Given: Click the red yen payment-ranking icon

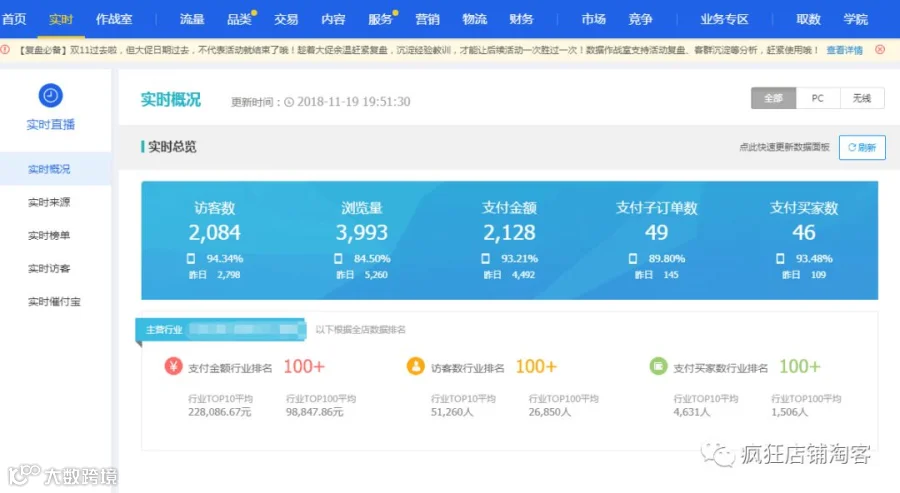Looking at the screenshot, I should [x=173, y=366].
